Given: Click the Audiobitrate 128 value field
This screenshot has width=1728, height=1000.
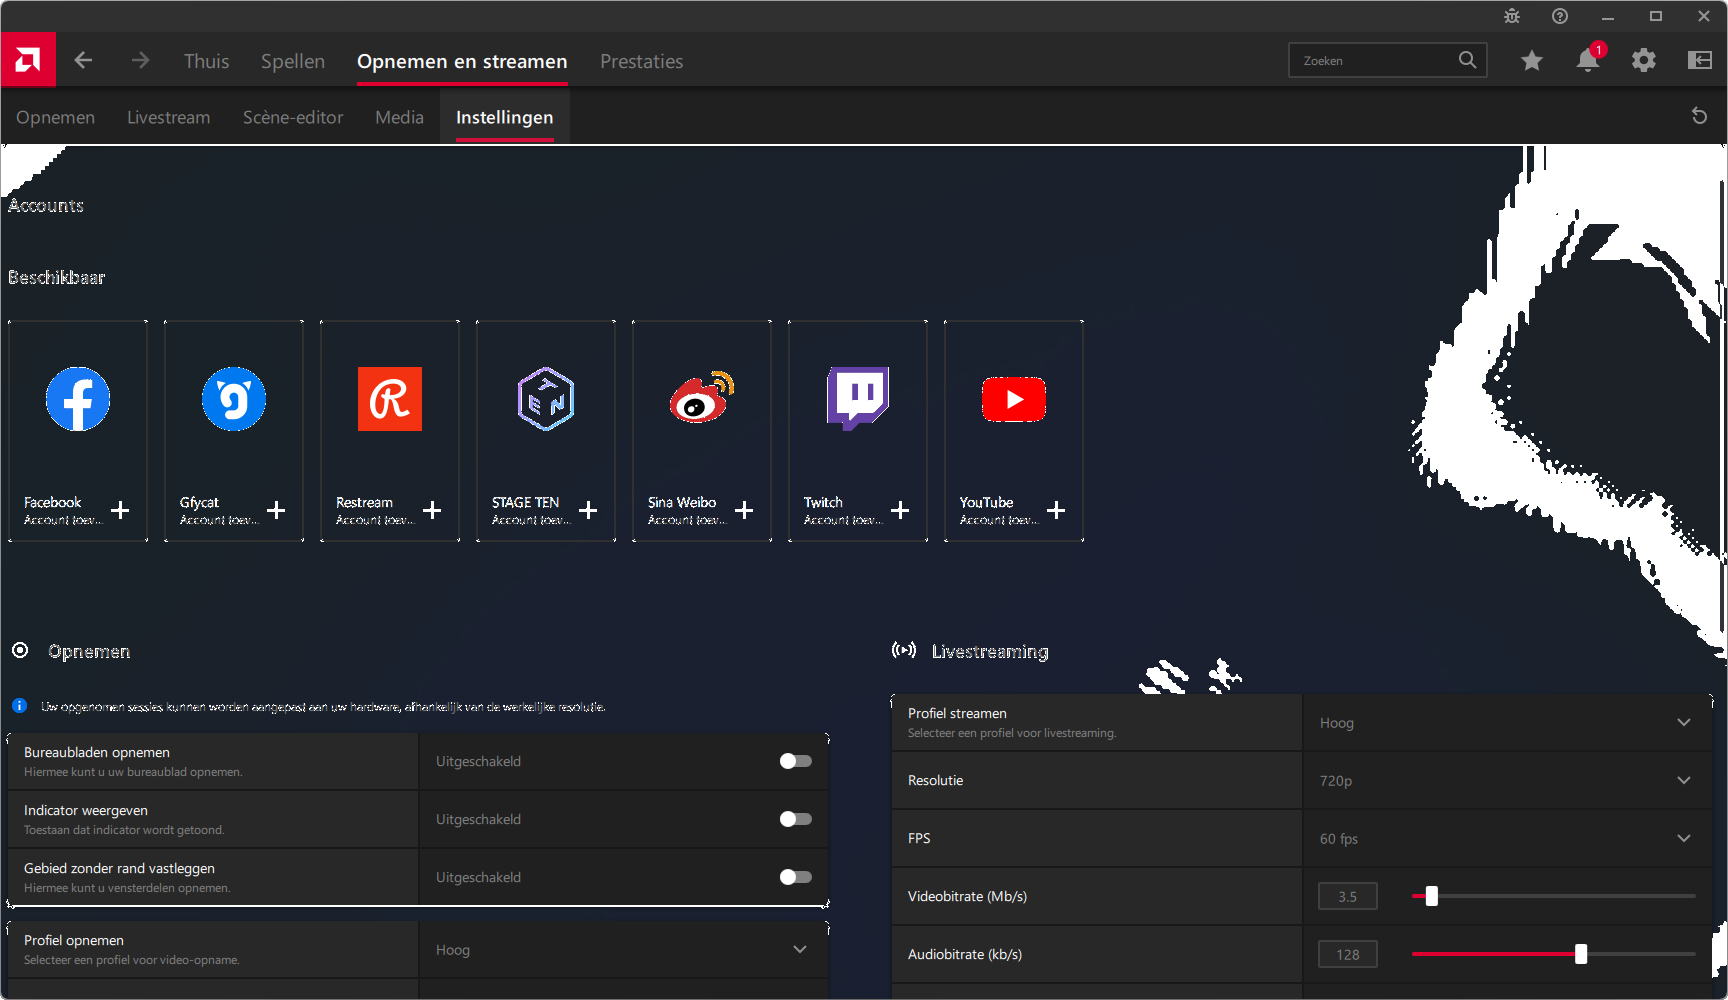Looking at the screenshot, I should [x=1348, y=954].
